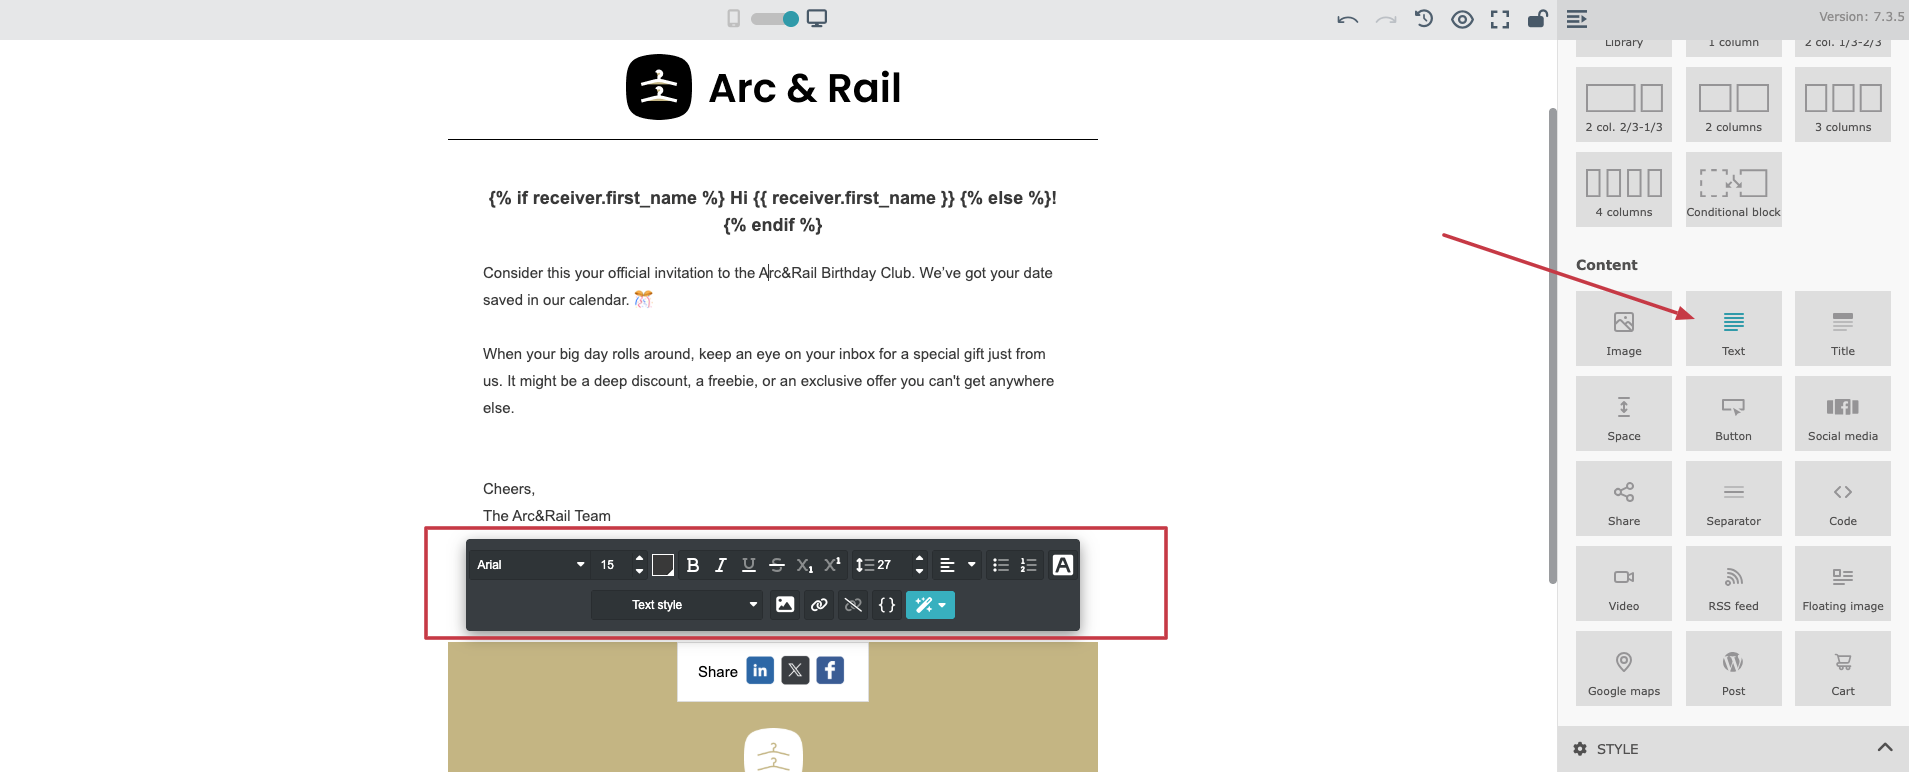Image resolution: width=1909 pixels, height=772 pixels.
Task: Add a Video content block
Action: coord(1624,583)
